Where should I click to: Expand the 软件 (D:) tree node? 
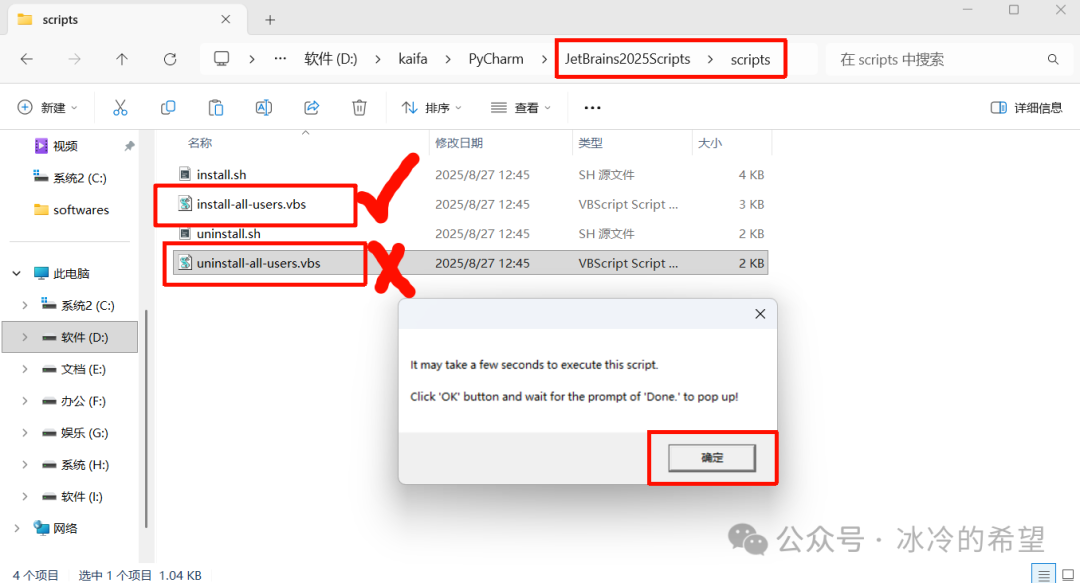click(25, 338)
